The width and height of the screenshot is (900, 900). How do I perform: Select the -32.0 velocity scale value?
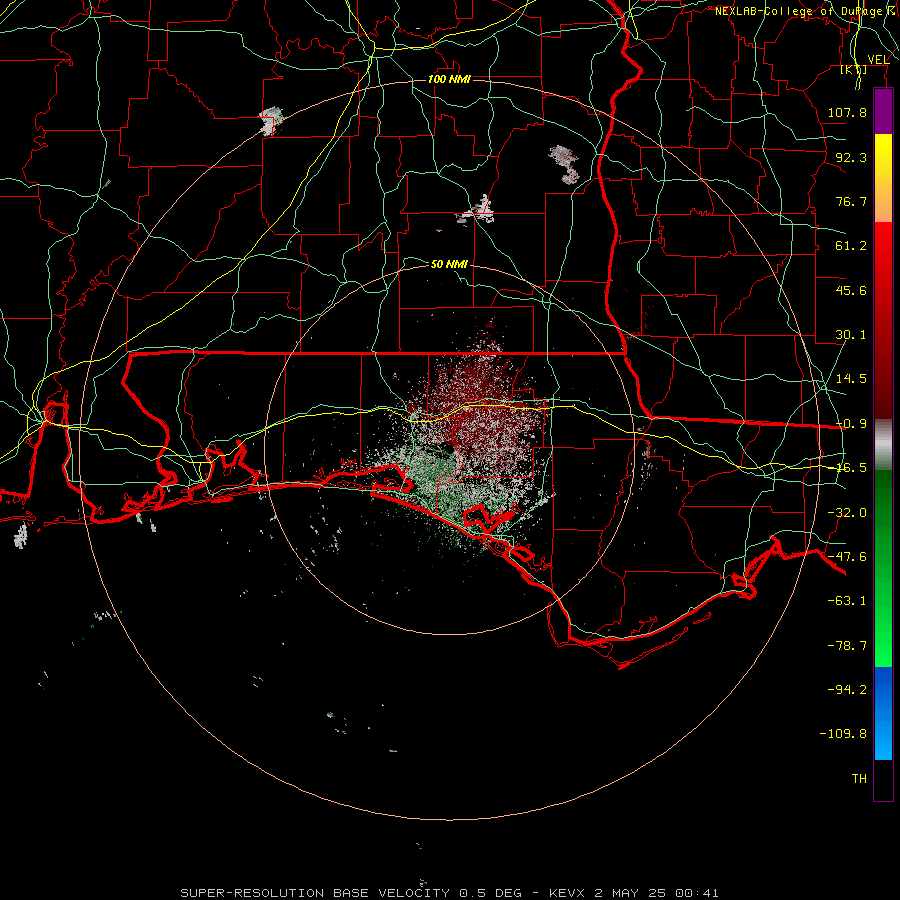(x=847, y=513)
